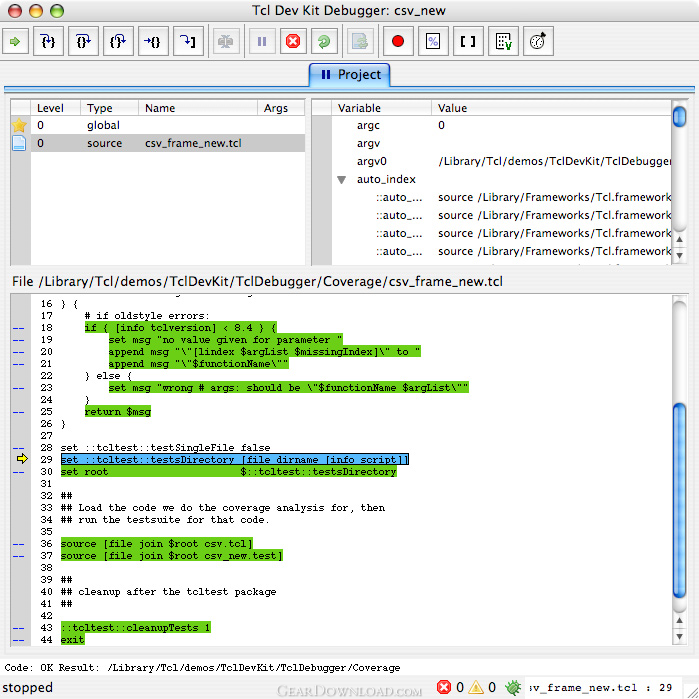Click the yellow current-line arrow at line 29
The width and height of the screenshot is (699, 699).
(x=22, y=459)
